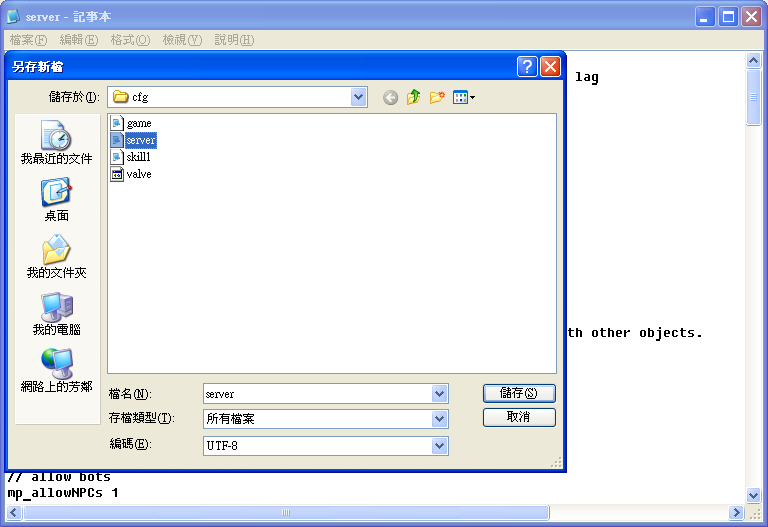Open My Recent Documents (我最近的文件)

56,143
